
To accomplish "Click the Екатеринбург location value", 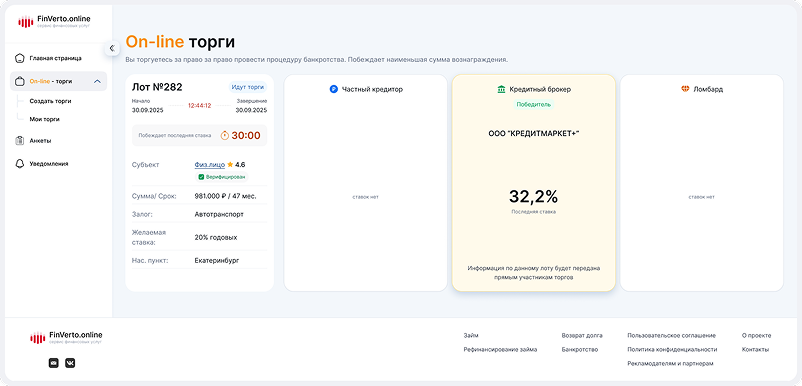I will 217,261.
